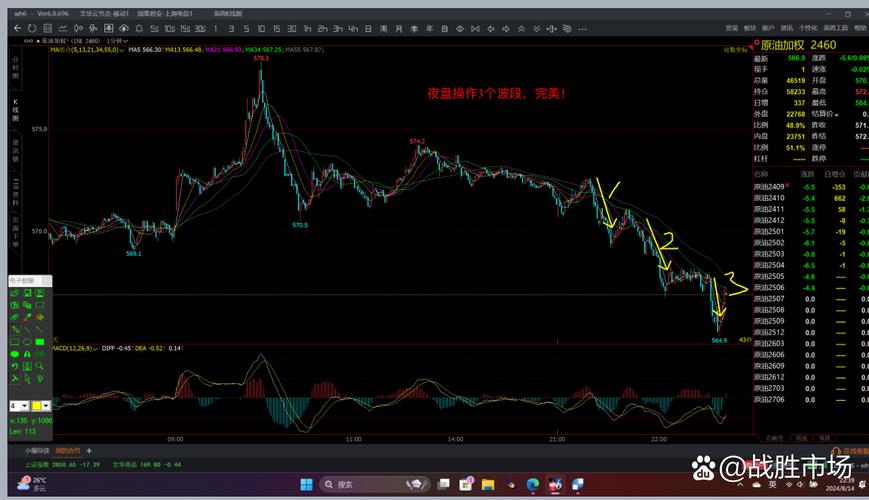Select the red-green highlighter pen tool
The height and width of the screenshot is (500, 869).
(x=27, y=318)
